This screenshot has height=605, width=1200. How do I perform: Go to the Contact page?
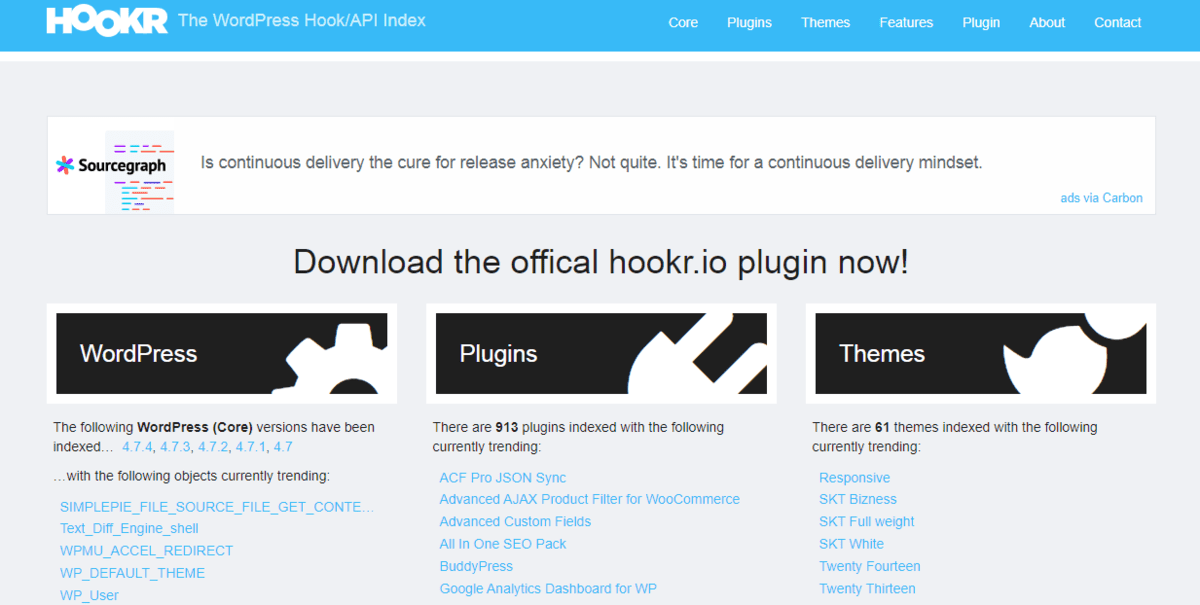coord(1117,22)
